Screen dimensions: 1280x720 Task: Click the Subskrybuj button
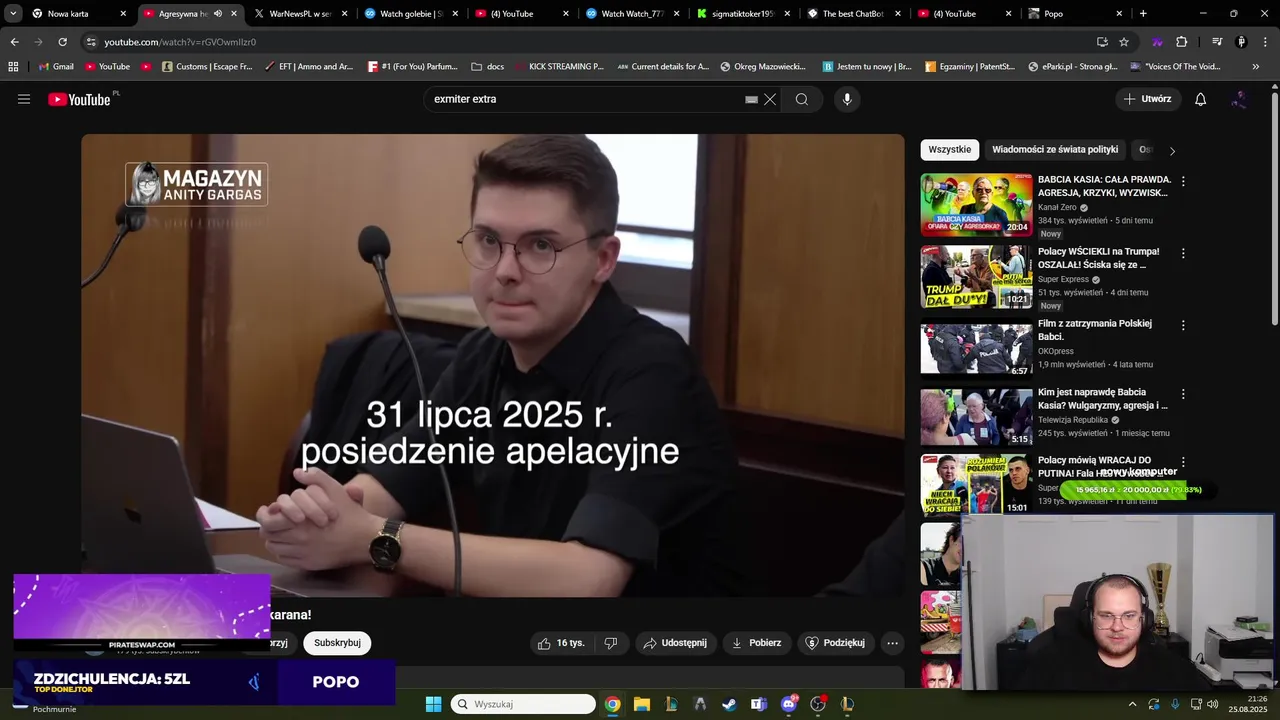(337, 643)
